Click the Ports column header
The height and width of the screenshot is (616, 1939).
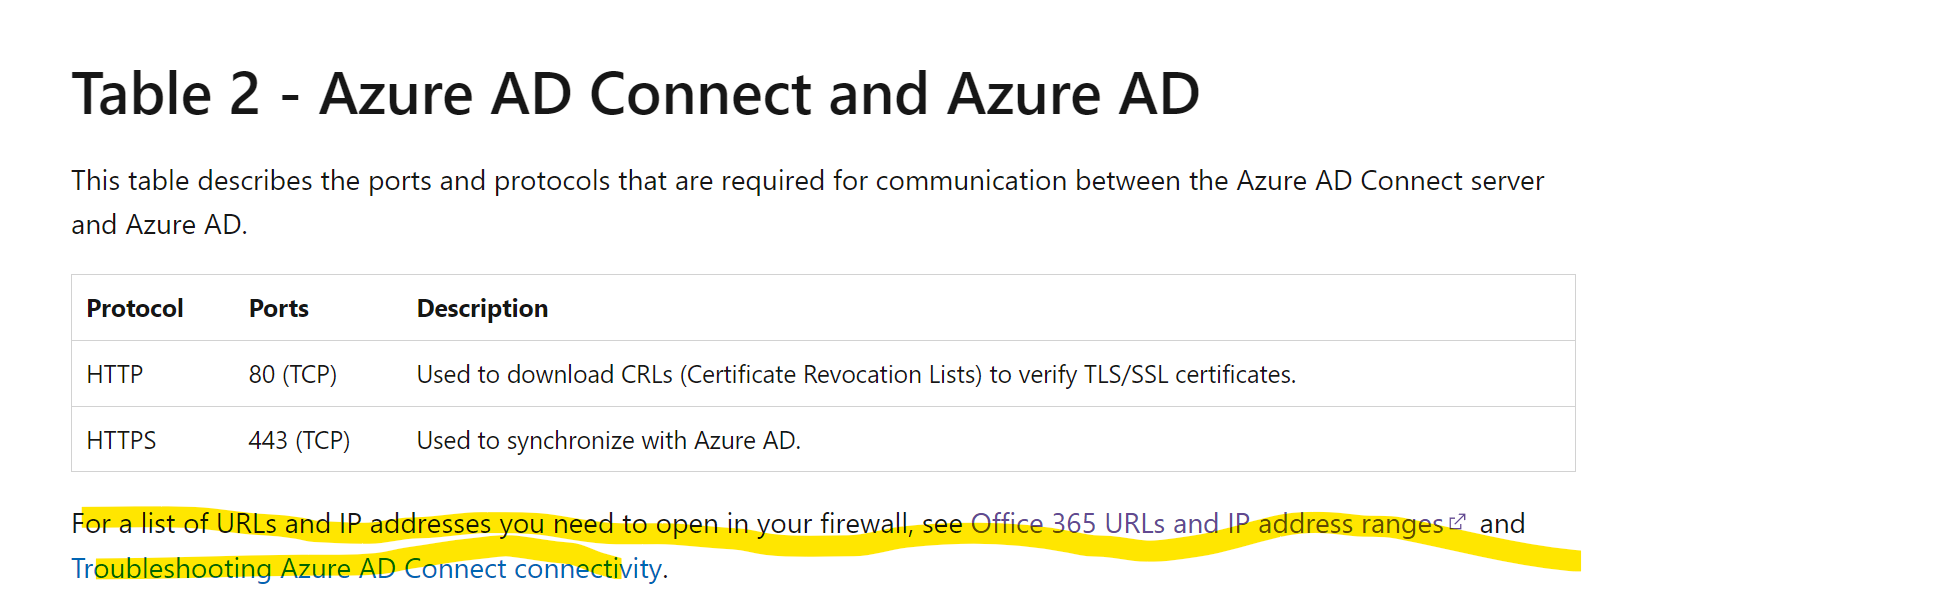pyautogui.click(x=279, y=308)
